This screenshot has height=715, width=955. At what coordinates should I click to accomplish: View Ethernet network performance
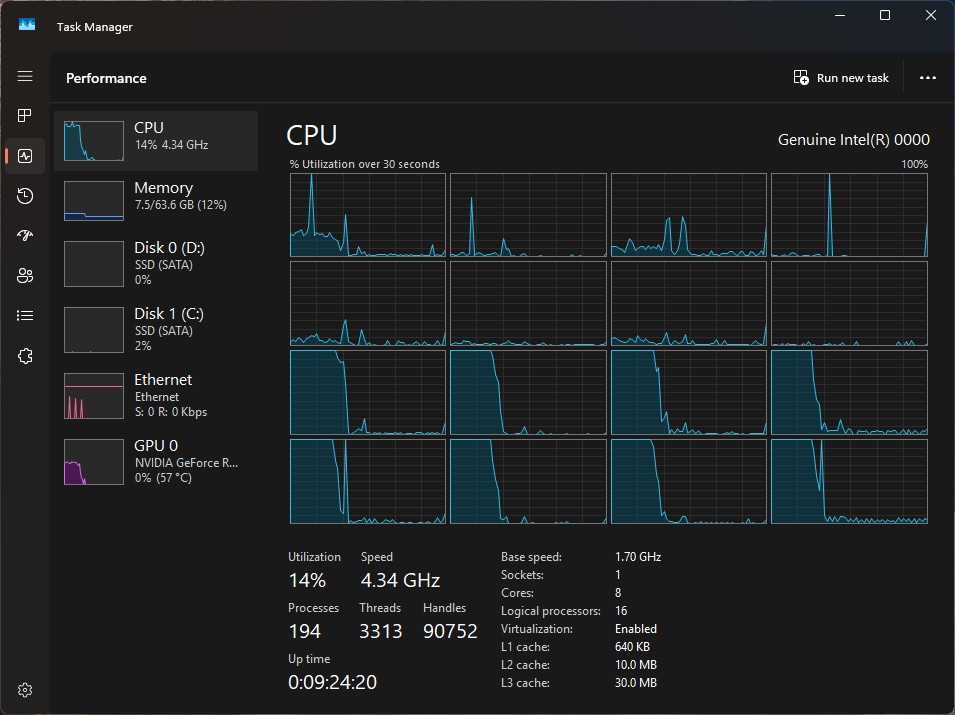click(156, 395)
